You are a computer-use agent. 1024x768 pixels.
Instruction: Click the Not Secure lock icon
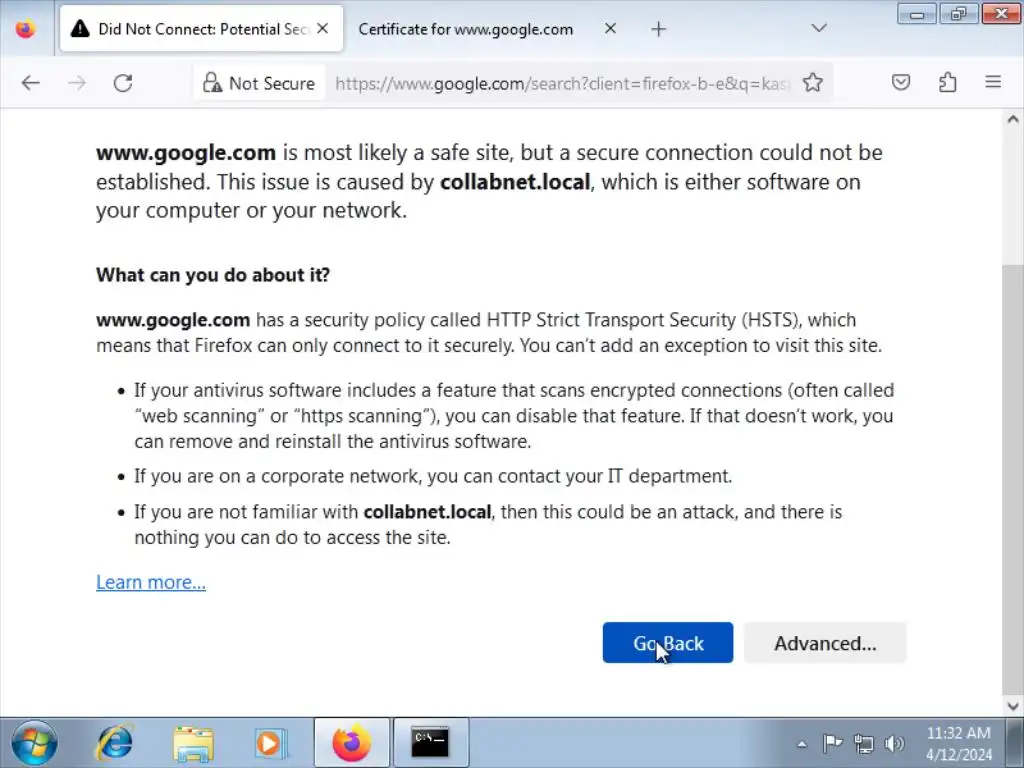[212, 83]
